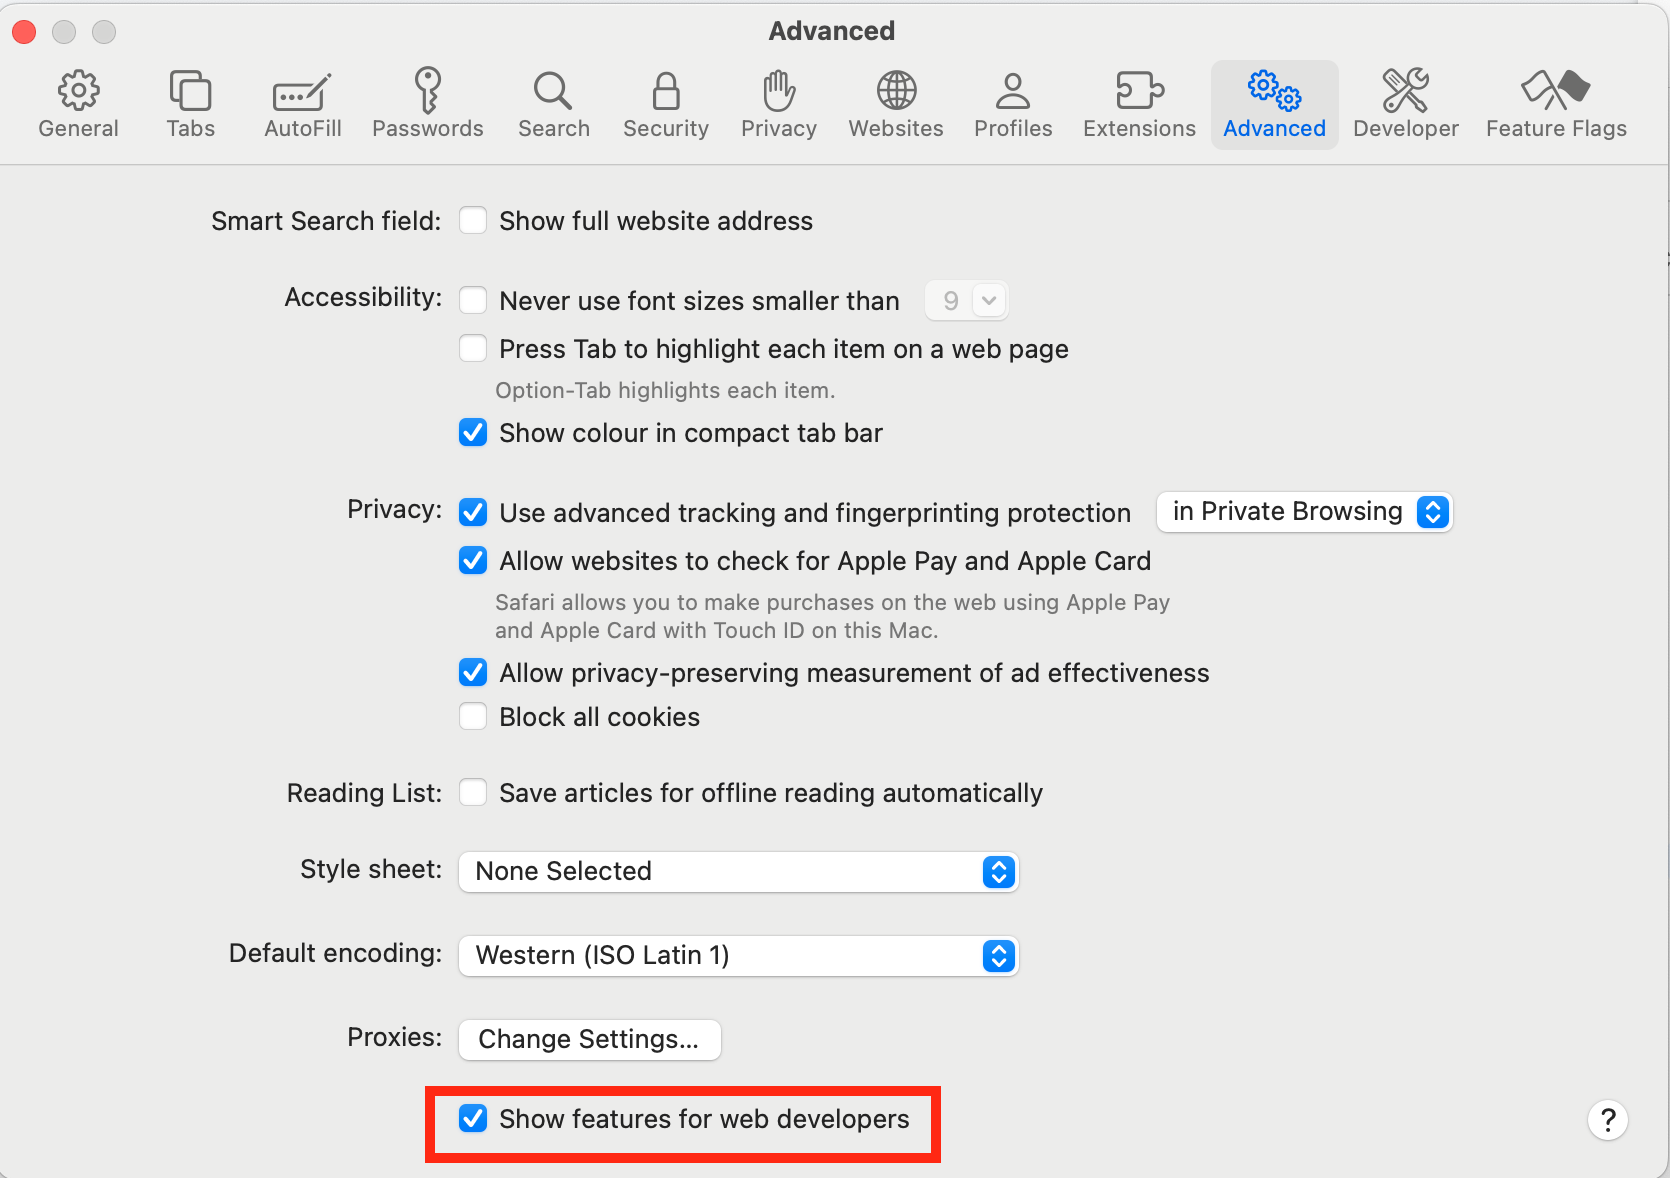Click the 'Advanced' window title text
This screenshot has width=1670, height=1178.
[832, 31]
